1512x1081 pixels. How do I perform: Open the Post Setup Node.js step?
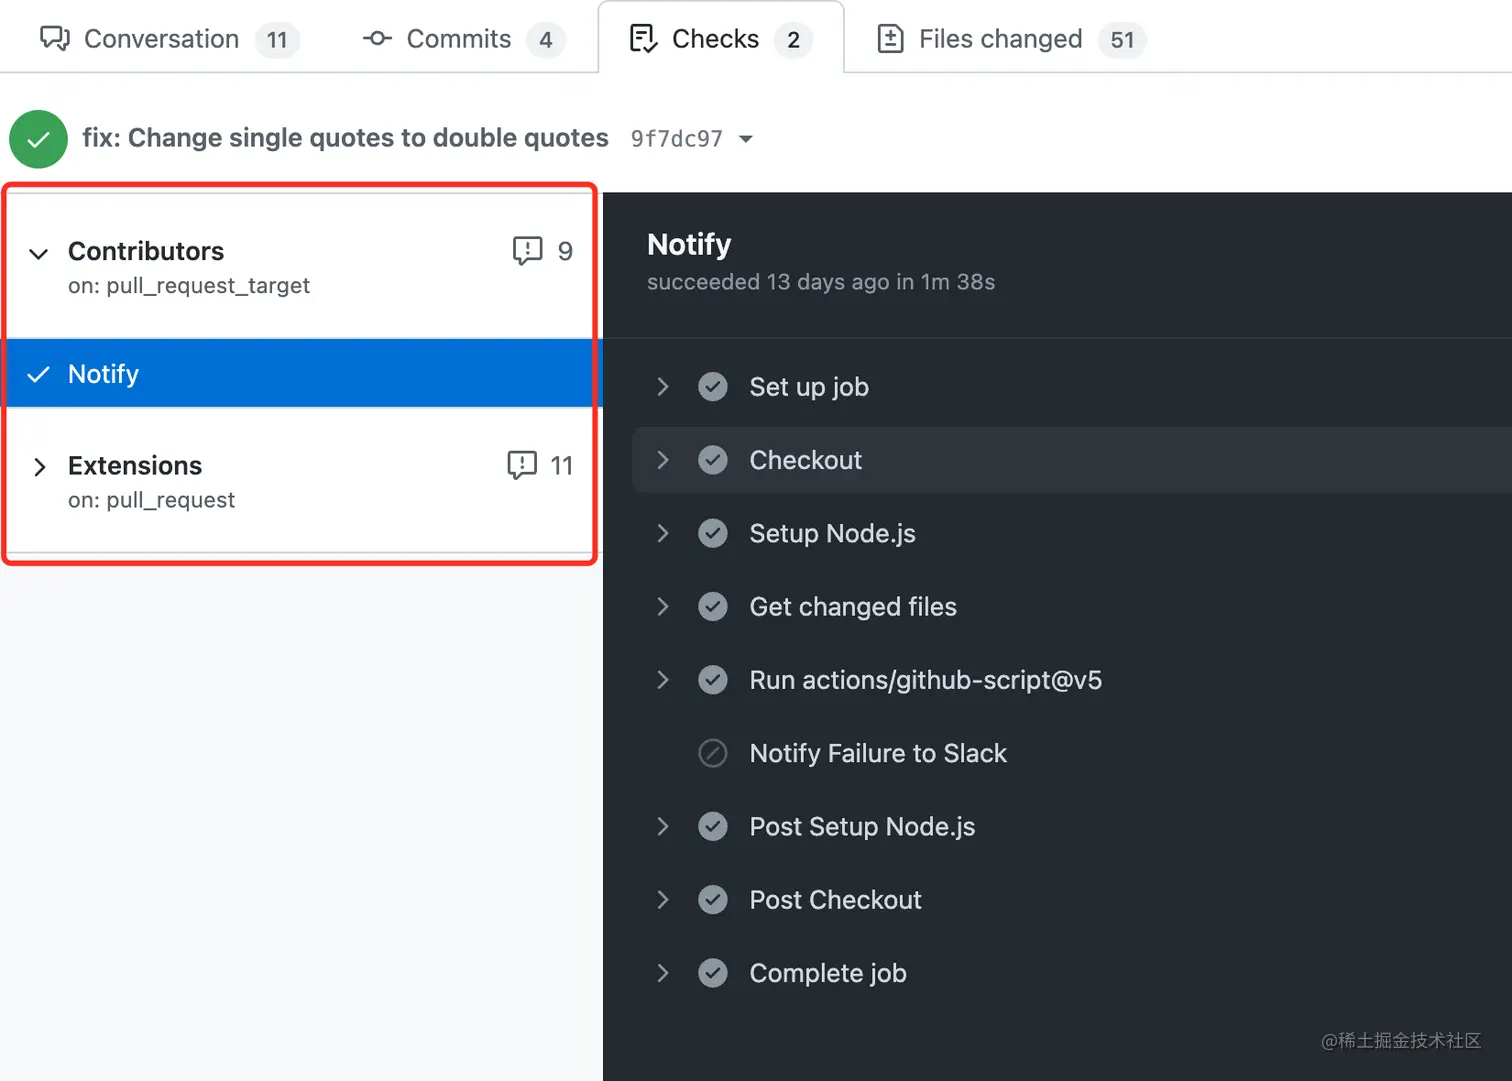coord(662,827)
